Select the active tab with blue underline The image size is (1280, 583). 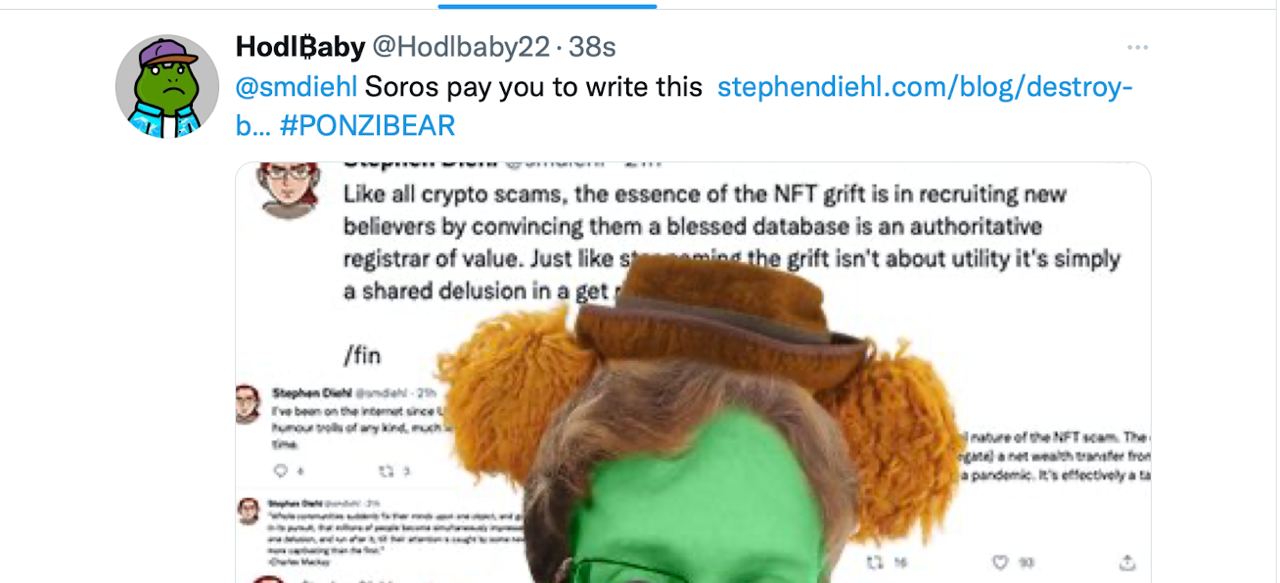coord(547,5)
